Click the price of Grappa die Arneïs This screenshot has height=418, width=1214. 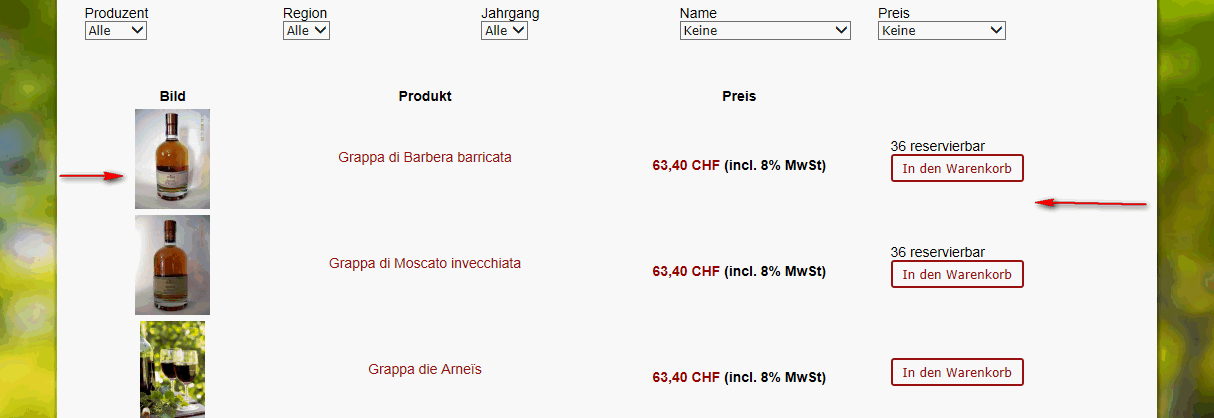pos(686,378)
